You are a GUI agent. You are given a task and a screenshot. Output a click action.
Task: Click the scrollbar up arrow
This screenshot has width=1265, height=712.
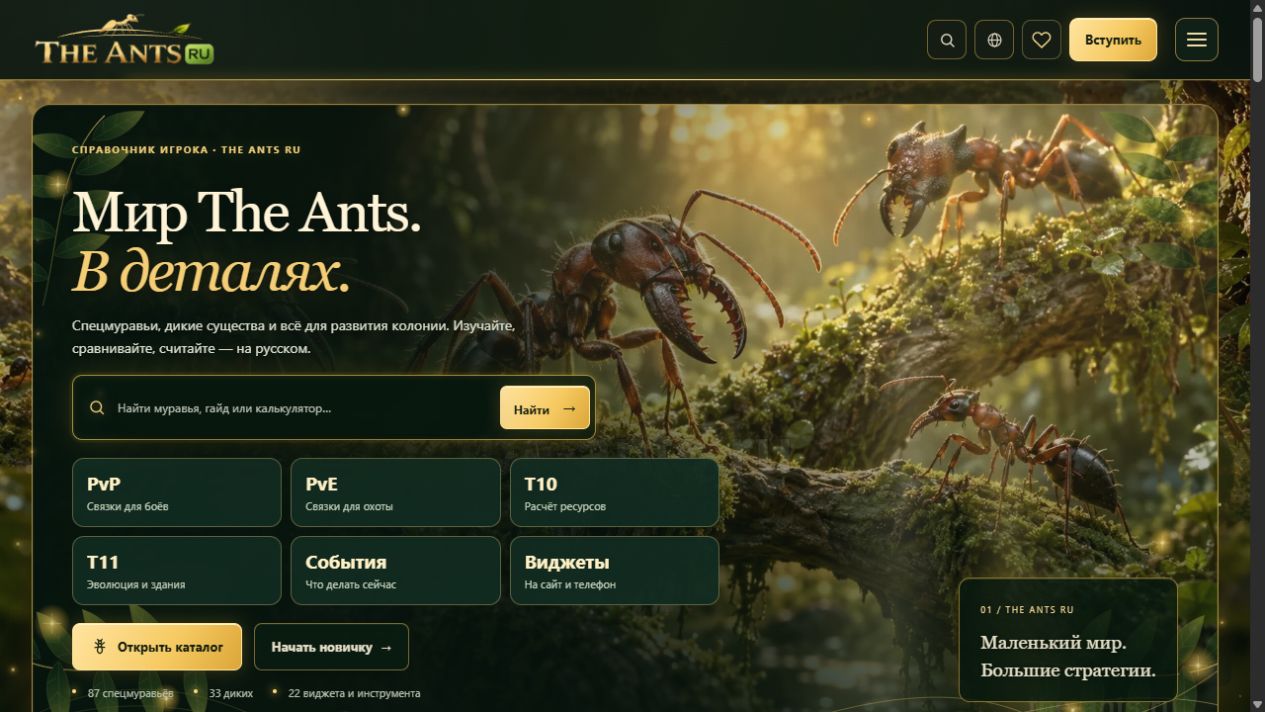[x=1257, y=7]
